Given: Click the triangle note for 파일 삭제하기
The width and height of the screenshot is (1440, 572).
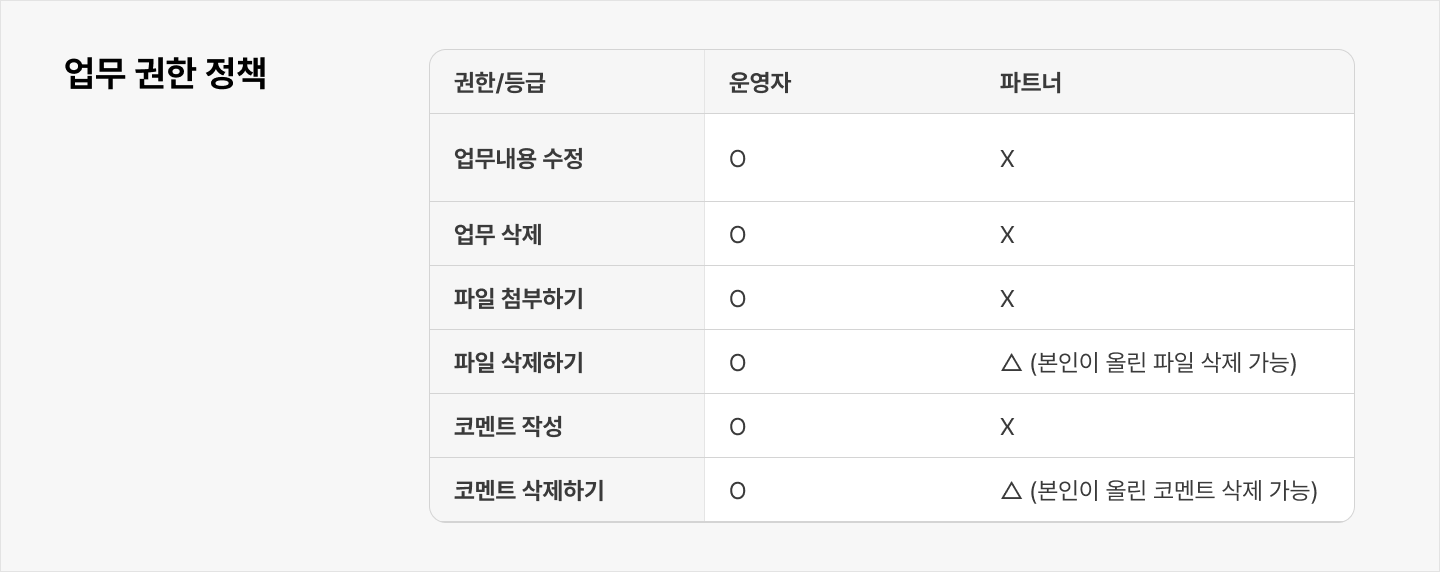Looking at the screenshot, I should point(1148,363).
